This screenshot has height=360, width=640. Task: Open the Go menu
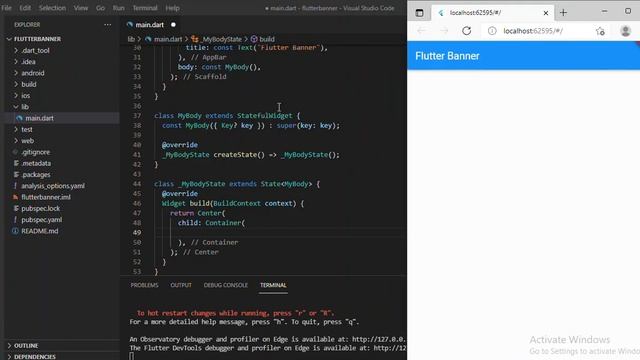(x=100, y=8)
